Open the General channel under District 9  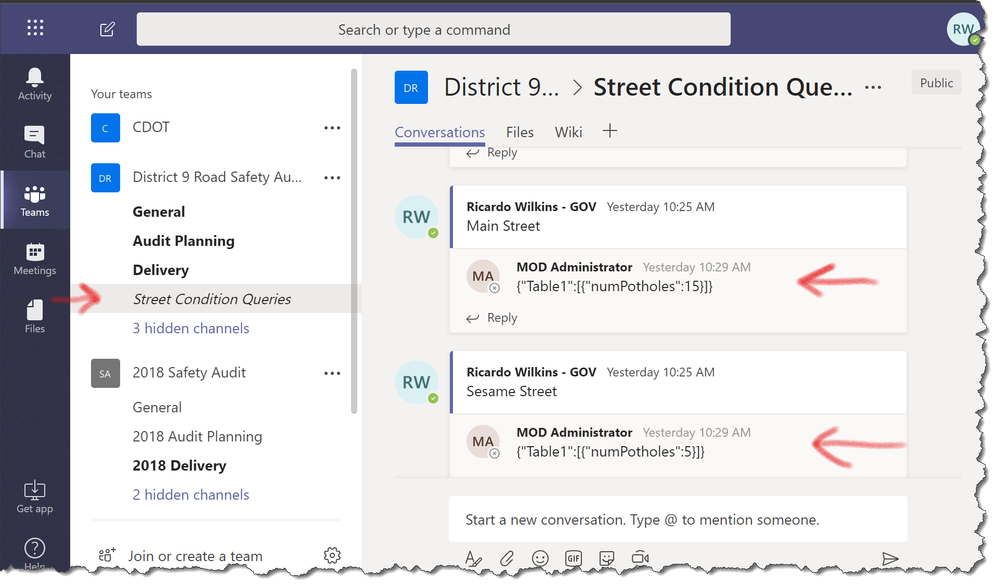pyautogui.click(x=159, y=212)
